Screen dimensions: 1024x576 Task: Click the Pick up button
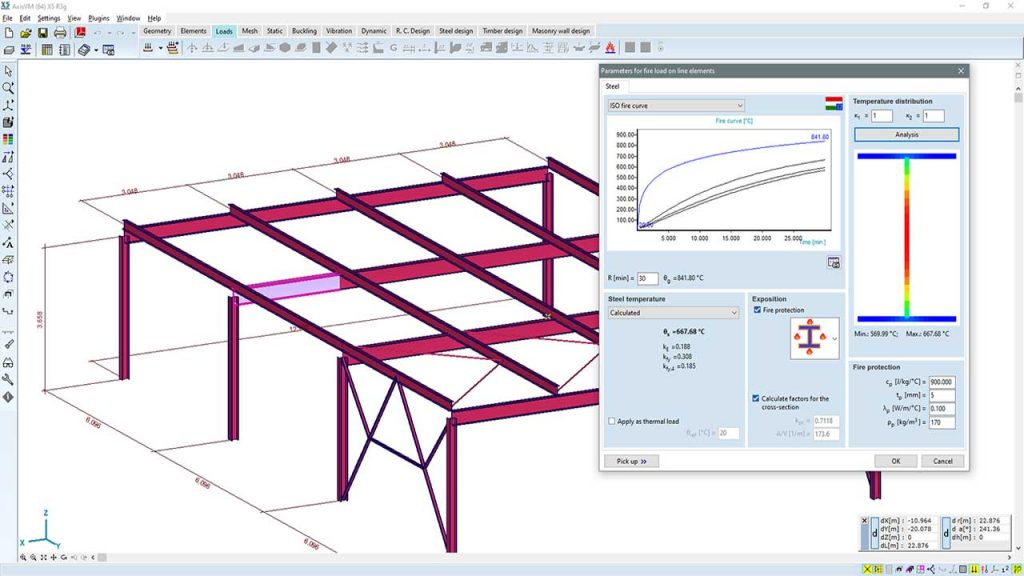631,461
